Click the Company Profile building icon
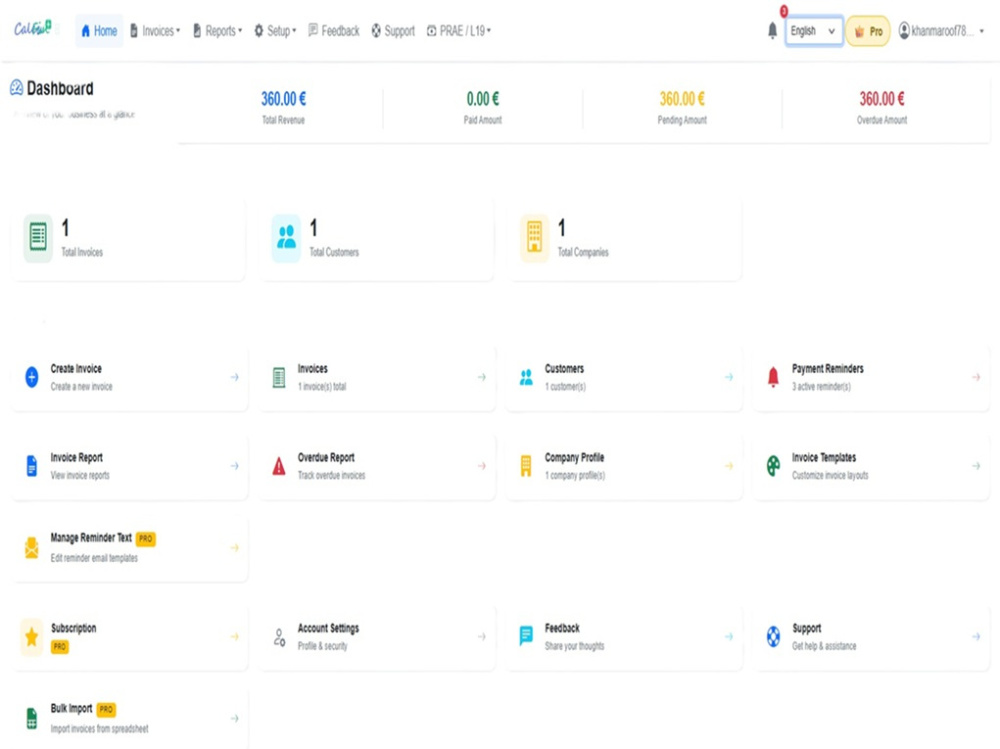 point(526,466)
